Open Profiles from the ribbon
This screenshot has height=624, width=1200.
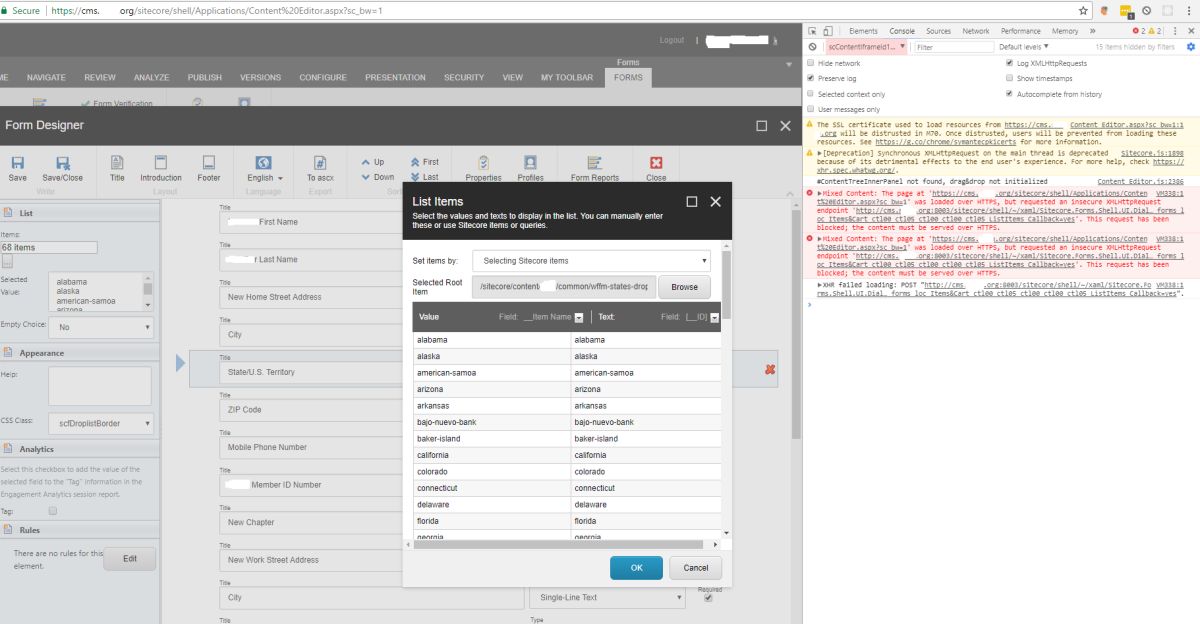pos(530,167)
